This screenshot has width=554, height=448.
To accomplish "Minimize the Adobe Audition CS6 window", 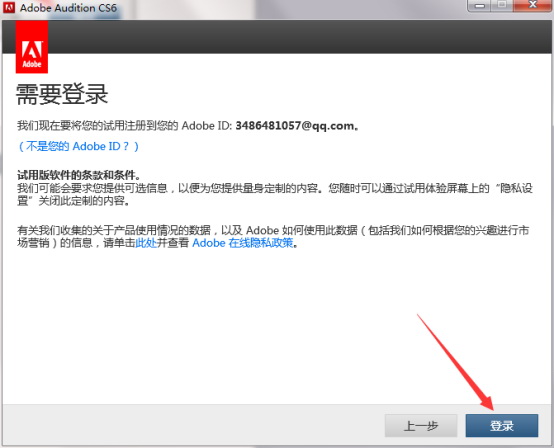I will click(479, 6).
